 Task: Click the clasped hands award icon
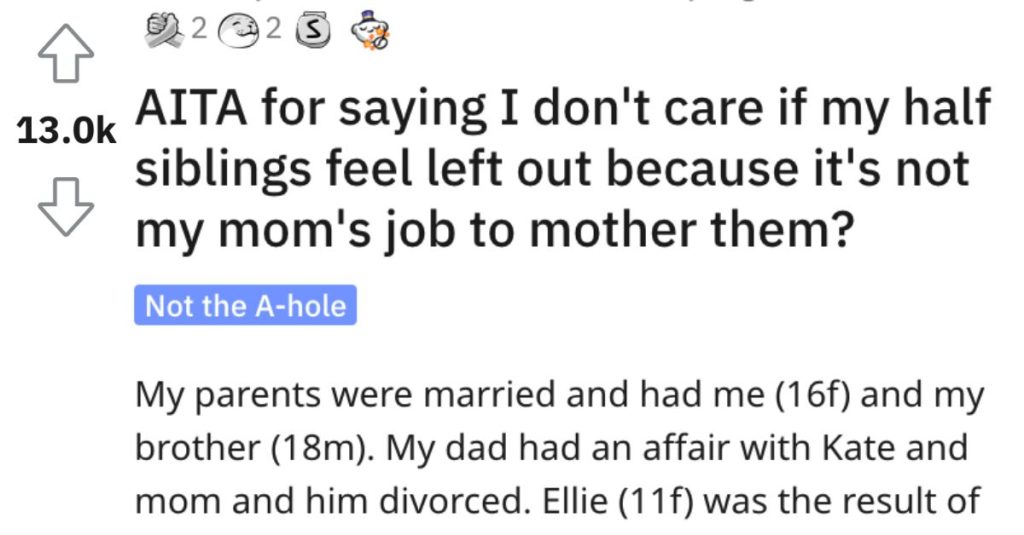(x=164, y=31)
